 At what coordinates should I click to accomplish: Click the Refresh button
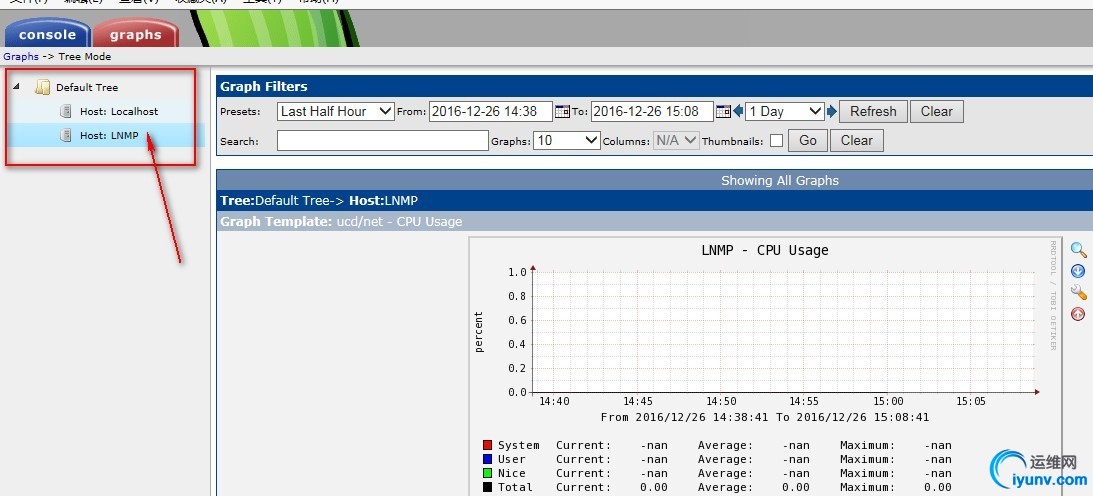(873, 111)
